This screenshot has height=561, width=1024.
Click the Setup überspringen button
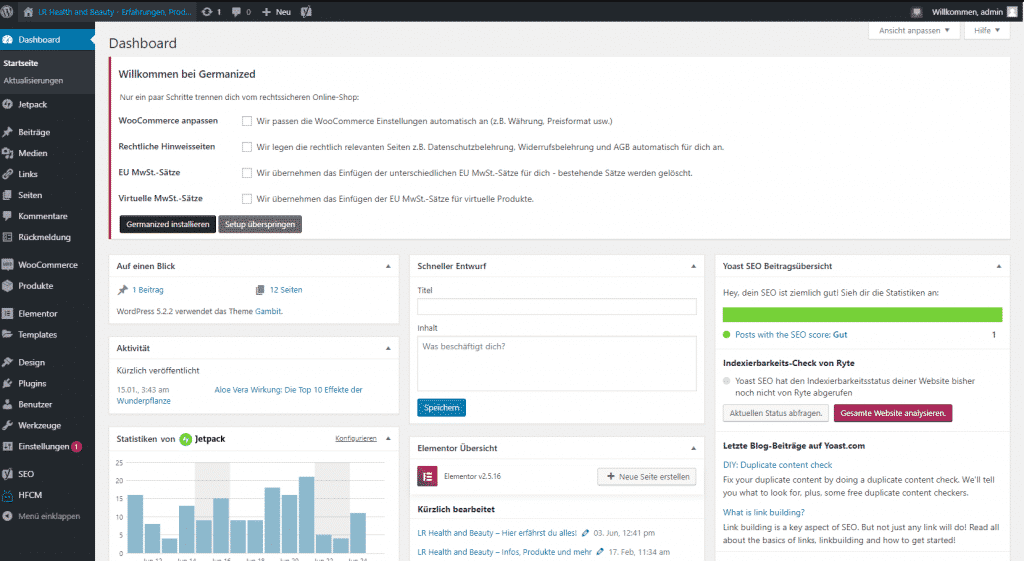click(260, 224)
